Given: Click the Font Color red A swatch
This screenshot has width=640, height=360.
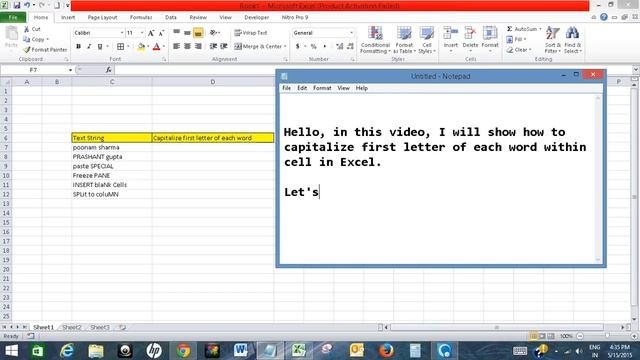Looking at the screenshot, I should click(156, 47).
